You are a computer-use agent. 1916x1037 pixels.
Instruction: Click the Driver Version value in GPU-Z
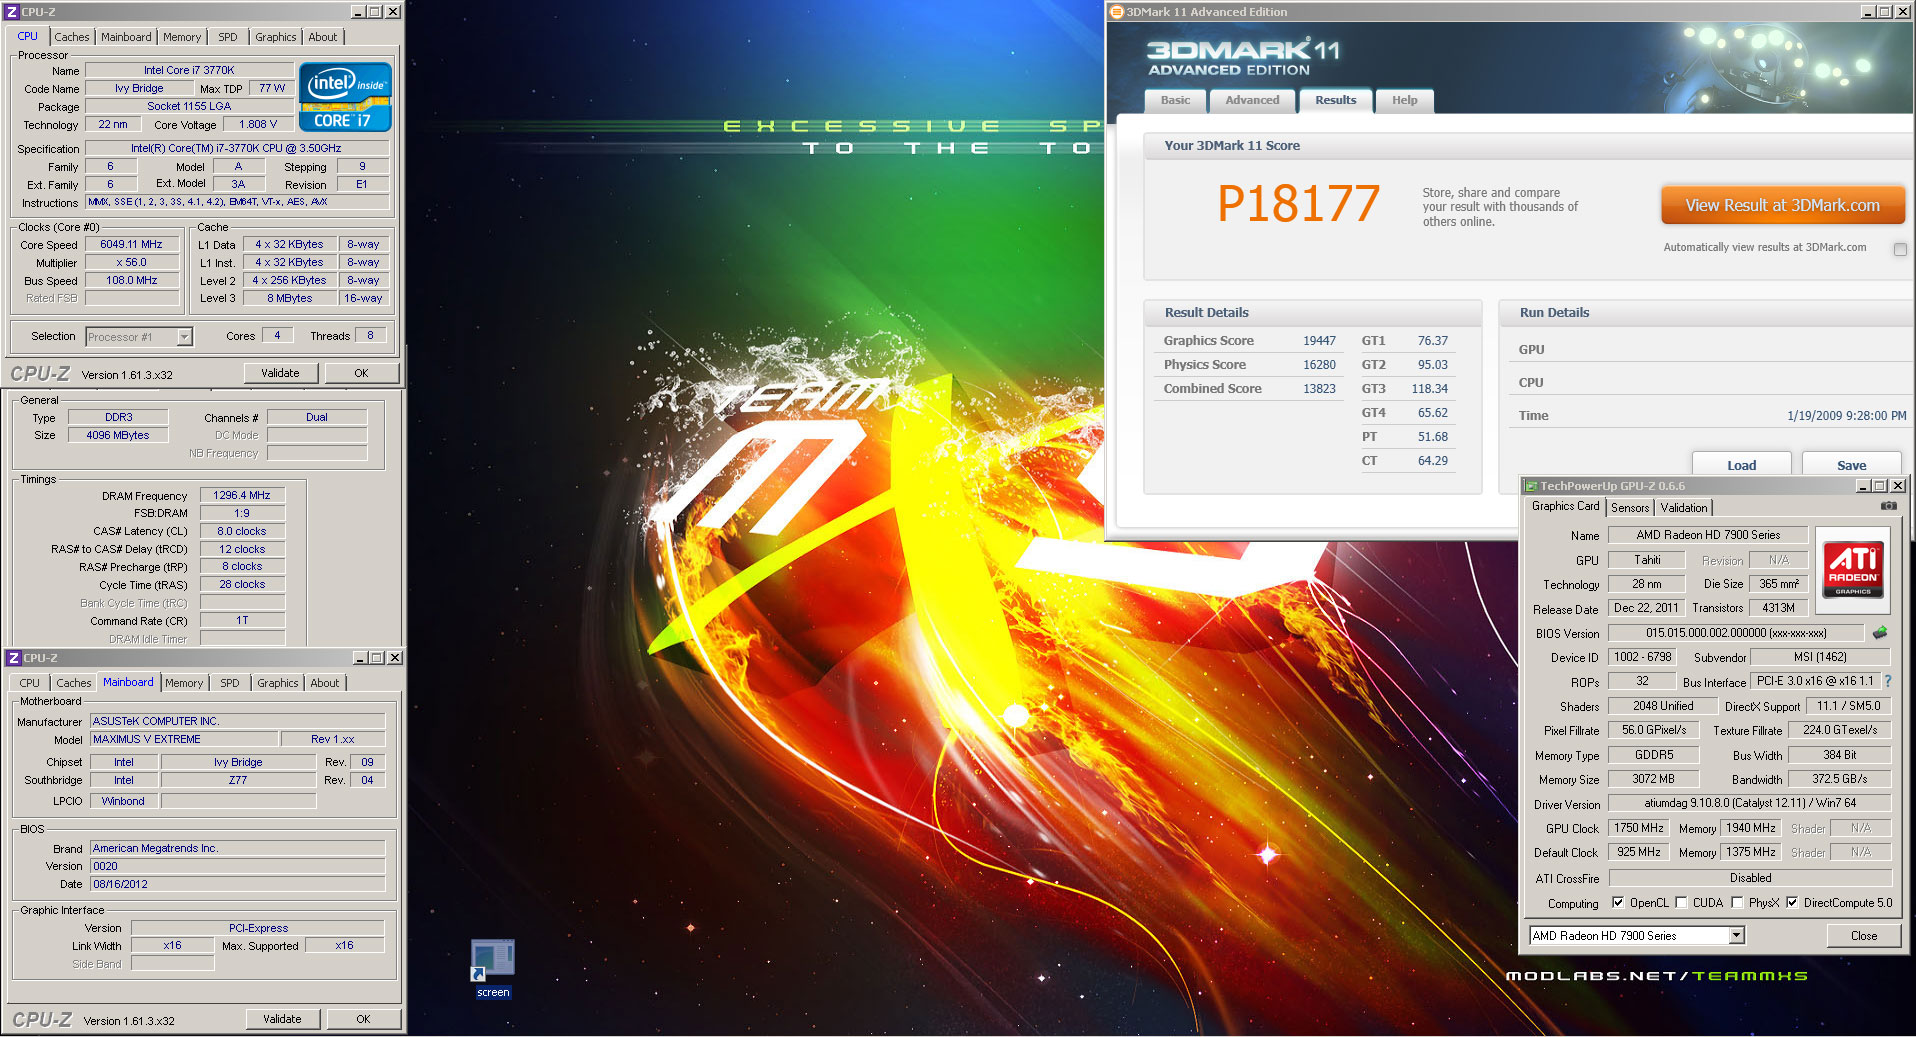[1750, 803]
